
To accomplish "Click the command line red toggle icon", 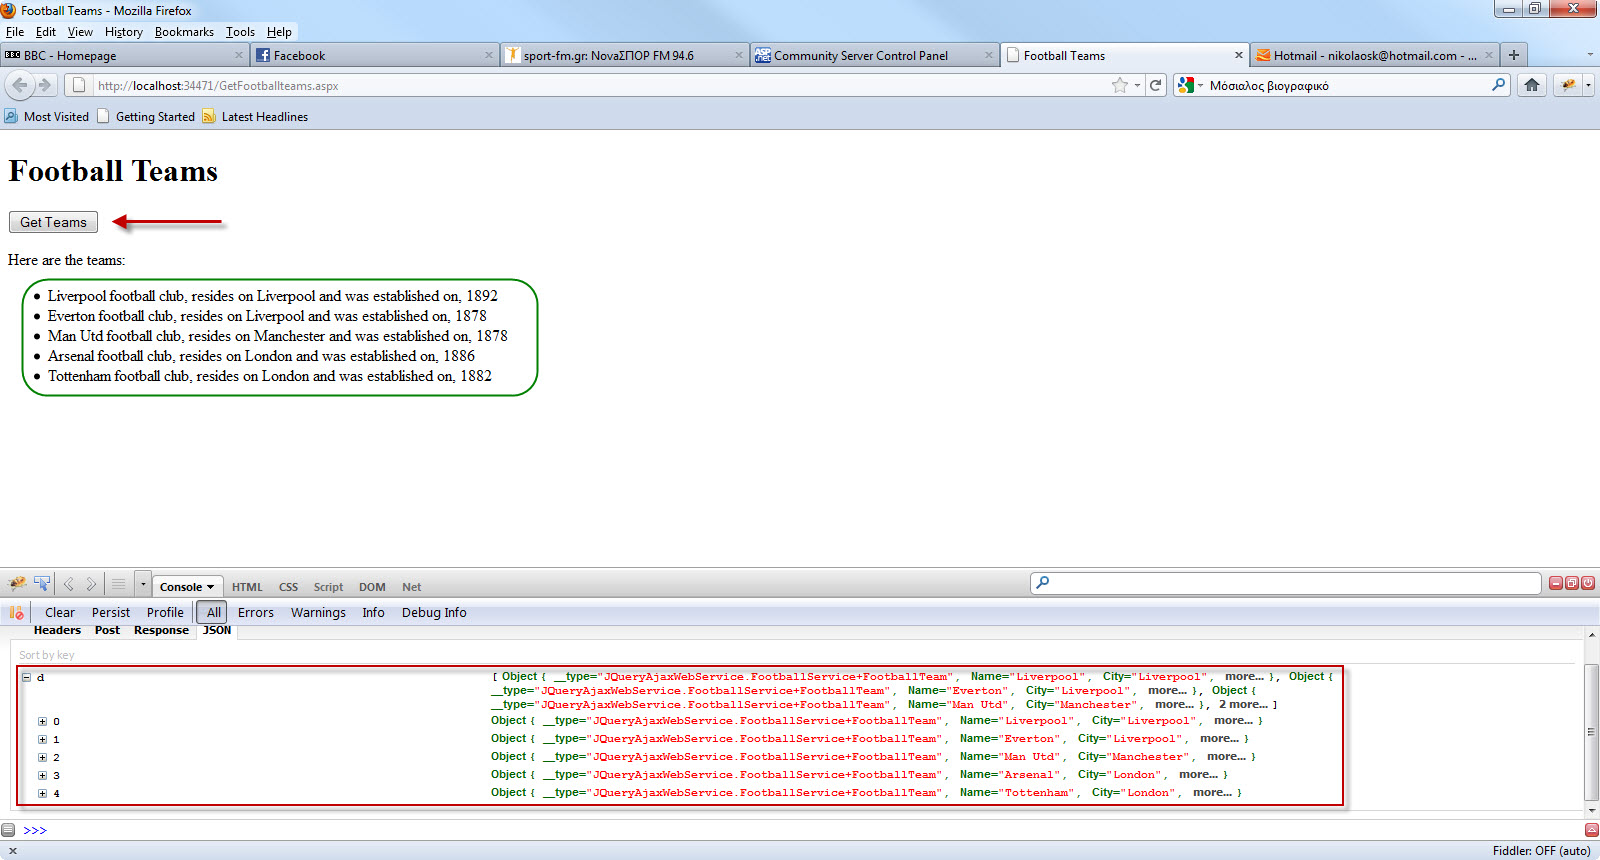I will tap(1591, 830).
